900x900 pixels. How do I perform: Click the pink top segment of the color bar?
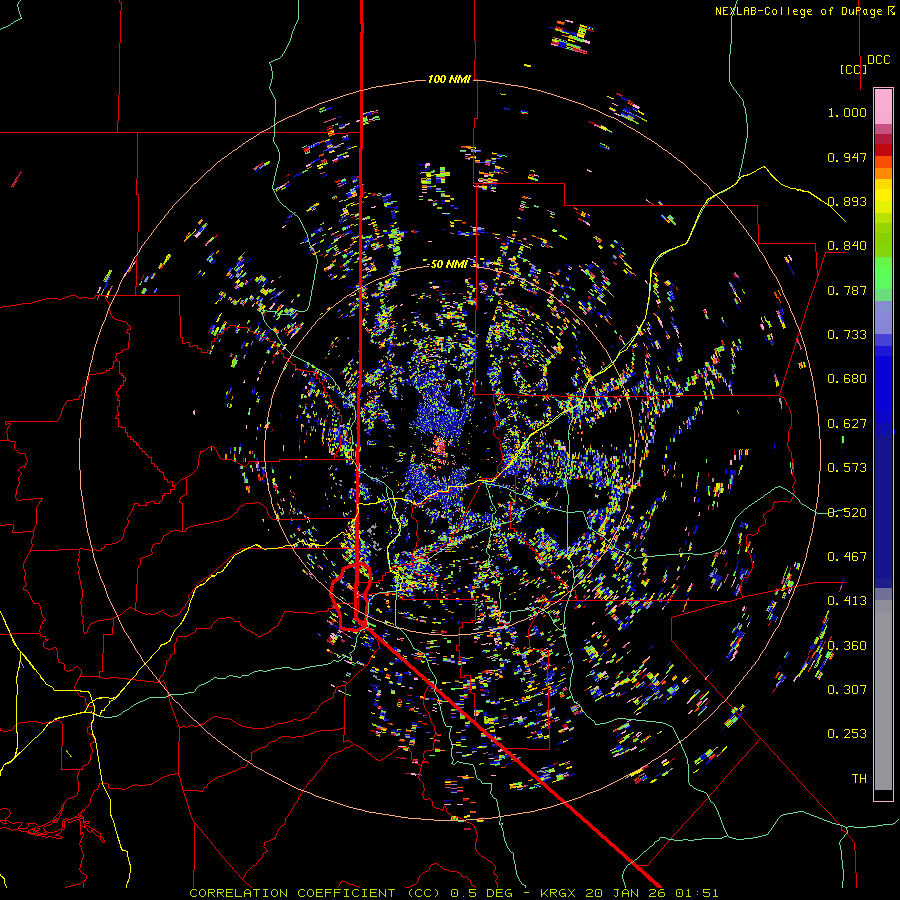[883, 106]
